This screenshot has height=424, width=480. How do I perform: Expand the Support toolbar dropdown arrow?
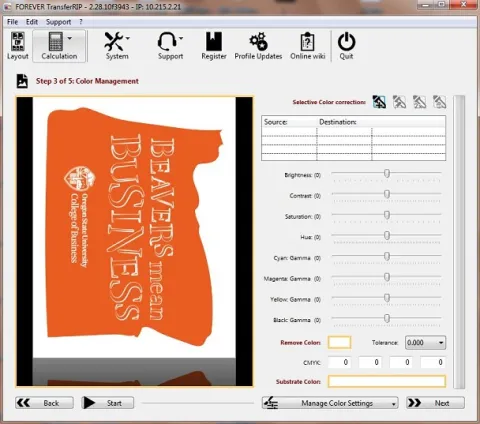click(181, 38)
